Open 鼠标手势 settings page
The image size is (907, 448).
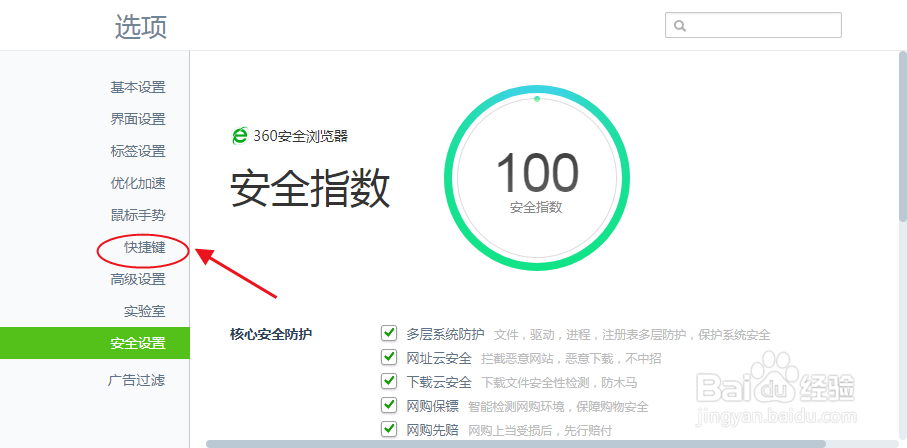click(138, 215)
